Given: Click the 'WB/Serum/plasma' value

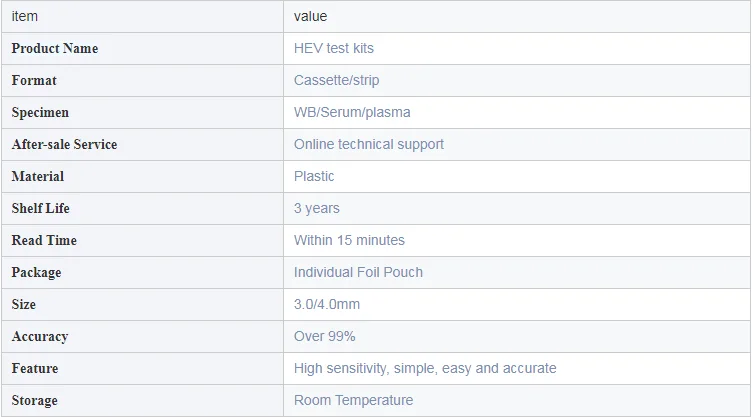Looking at the screenshot, I should 352,112.
